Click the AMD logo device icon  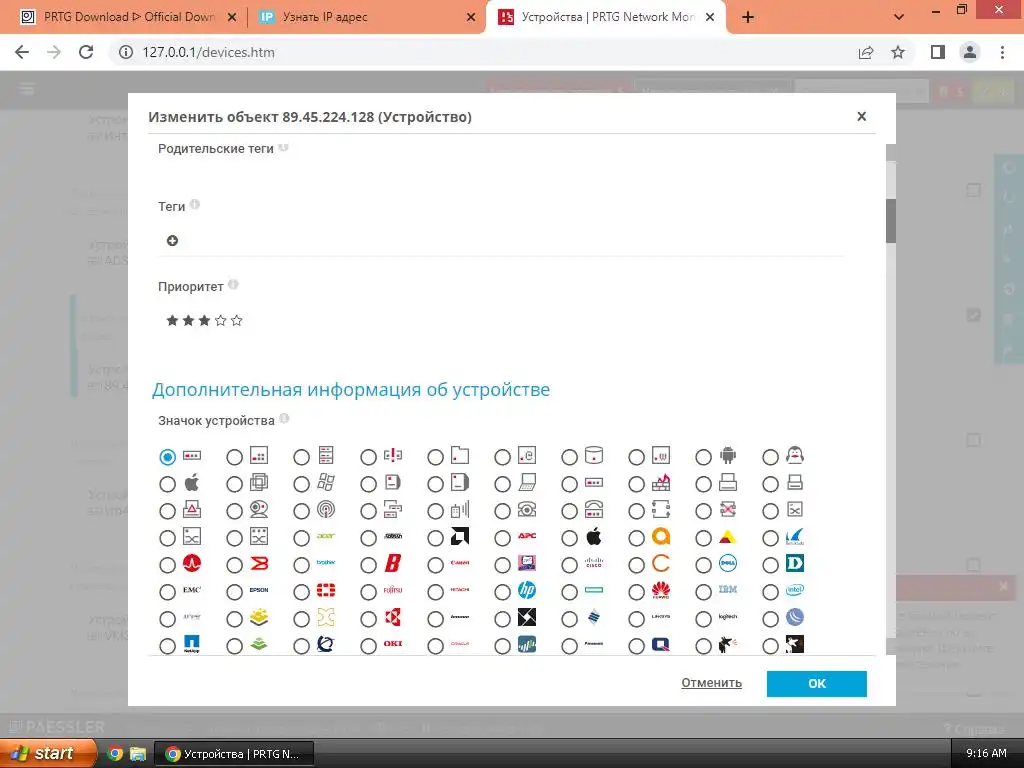click(460, 536)
